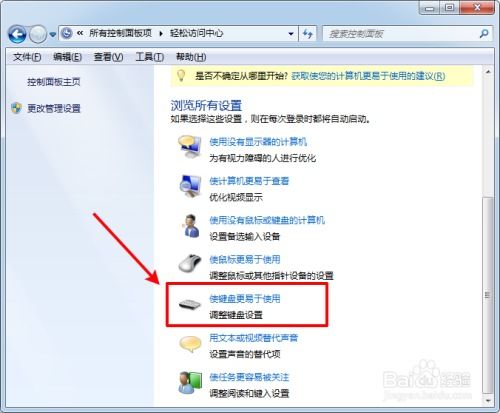Open 控制面板主页 link in sidebar
This screenshot has height=413, width=500.
coord(54,82)
